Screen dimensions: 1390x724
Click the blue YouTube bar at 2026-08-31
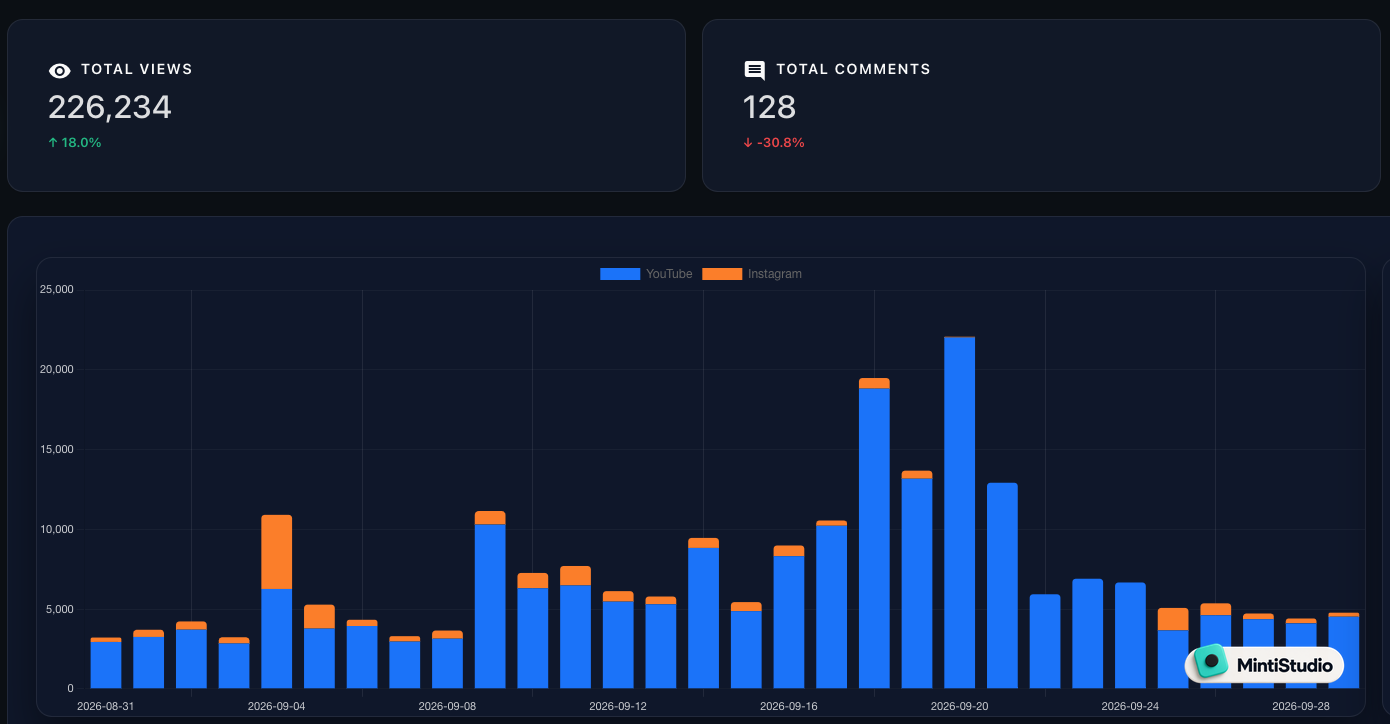[x=106, y=665]
